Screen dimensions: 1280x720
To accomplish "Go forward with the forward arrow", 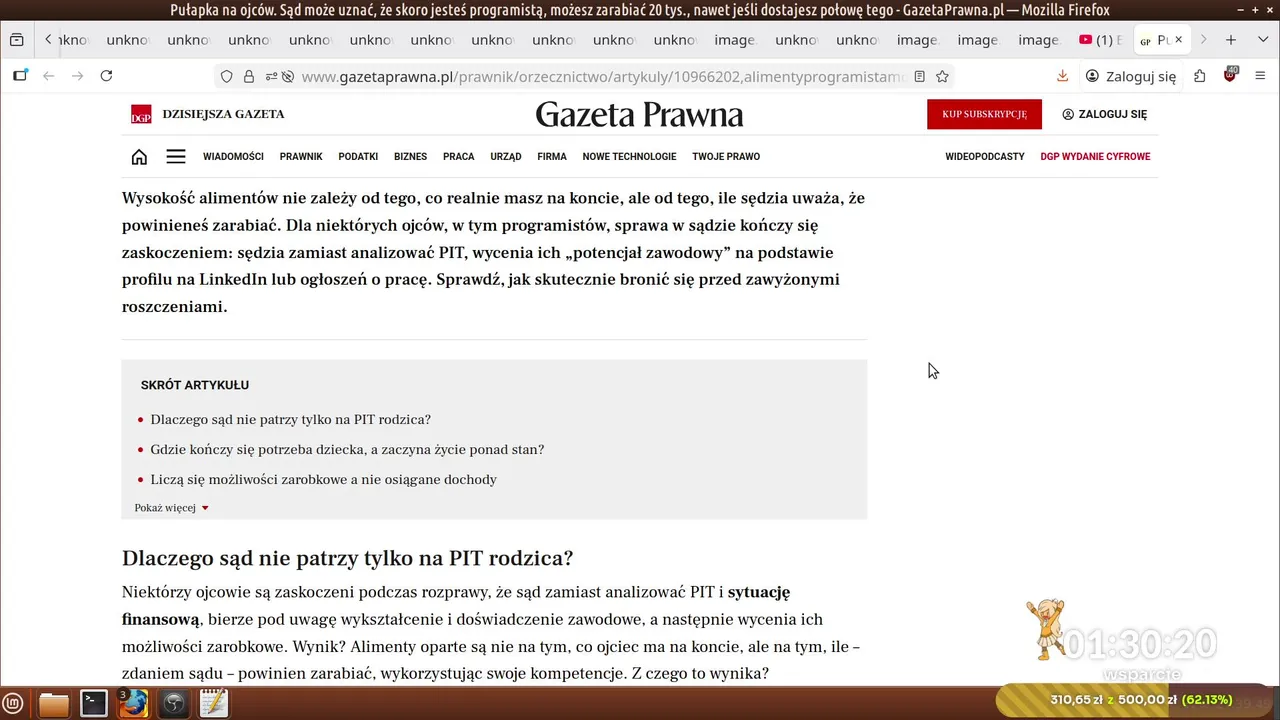I will click(x=77, y=76).
